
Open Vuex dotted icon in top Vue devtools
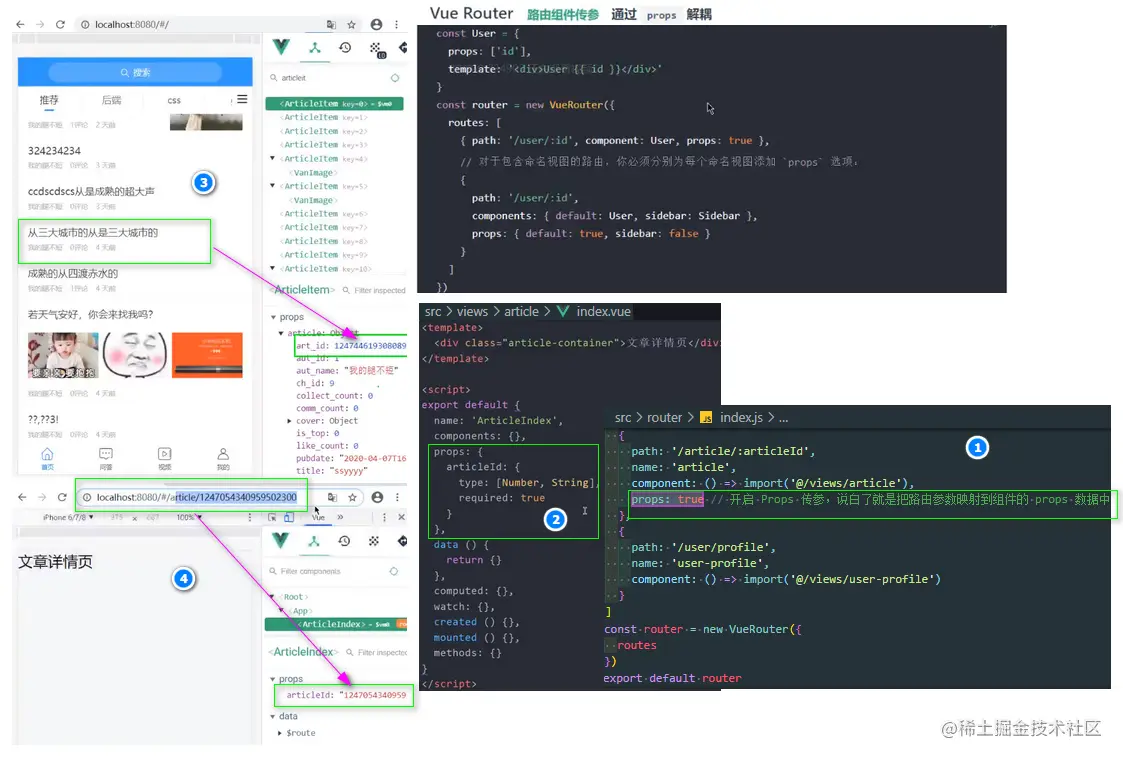(x=376, y=49)
